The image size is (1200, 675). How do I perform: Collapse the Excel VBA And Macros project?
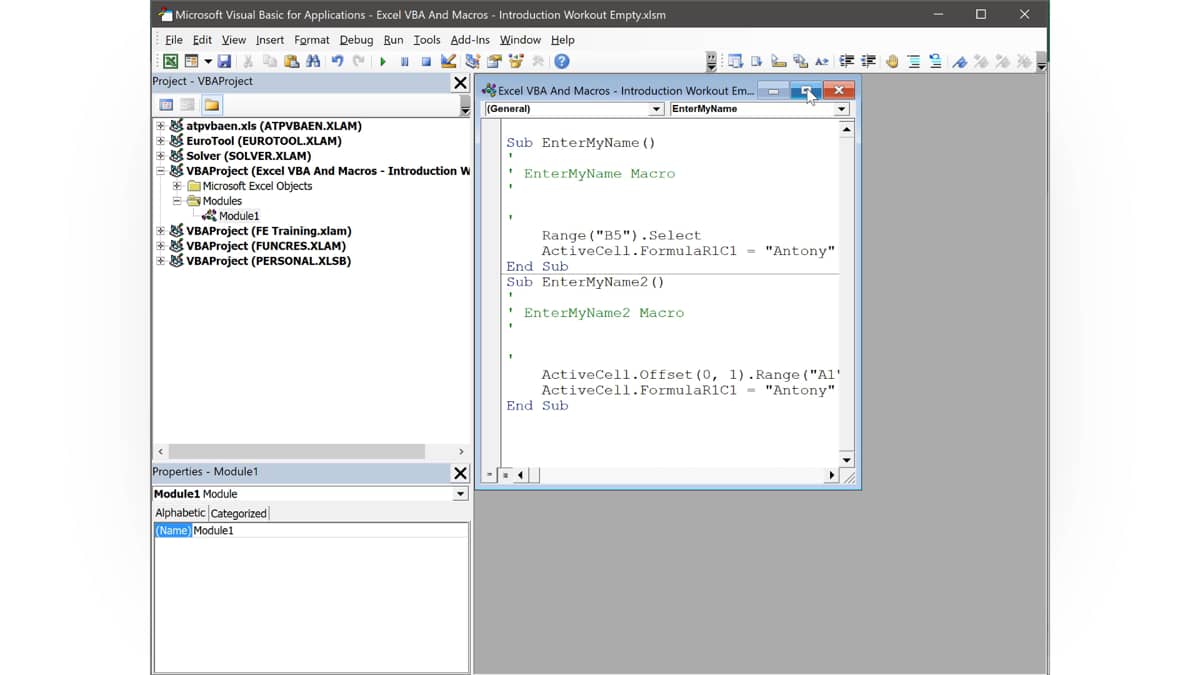[x=160, y=171]
